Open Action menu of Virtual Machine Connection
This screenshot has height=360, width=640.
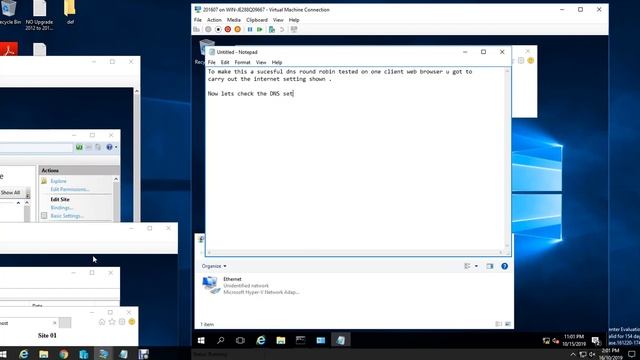214,20
